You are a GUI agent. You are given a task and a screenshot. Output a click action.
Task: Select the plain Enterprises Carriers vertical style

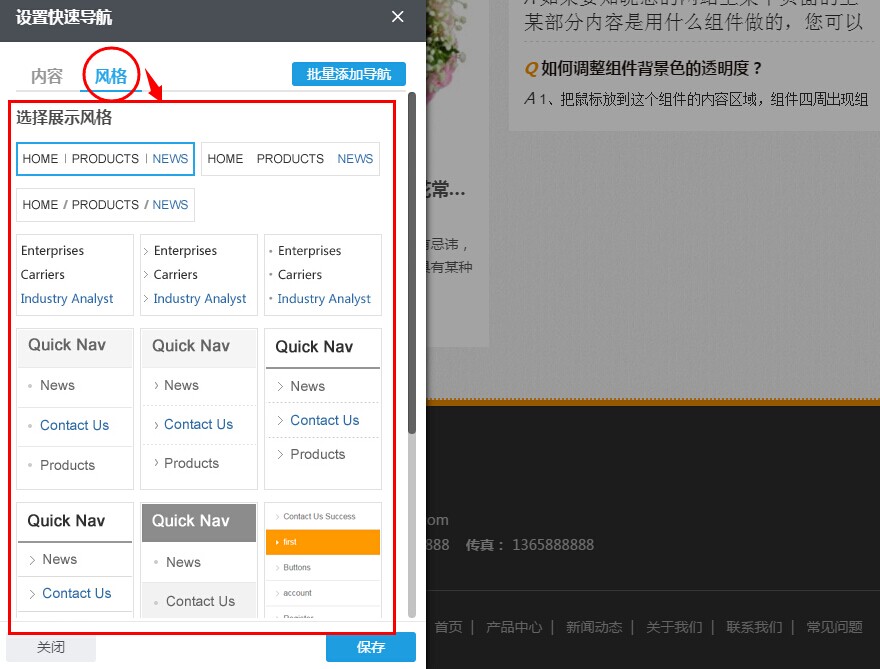[74, 274]
